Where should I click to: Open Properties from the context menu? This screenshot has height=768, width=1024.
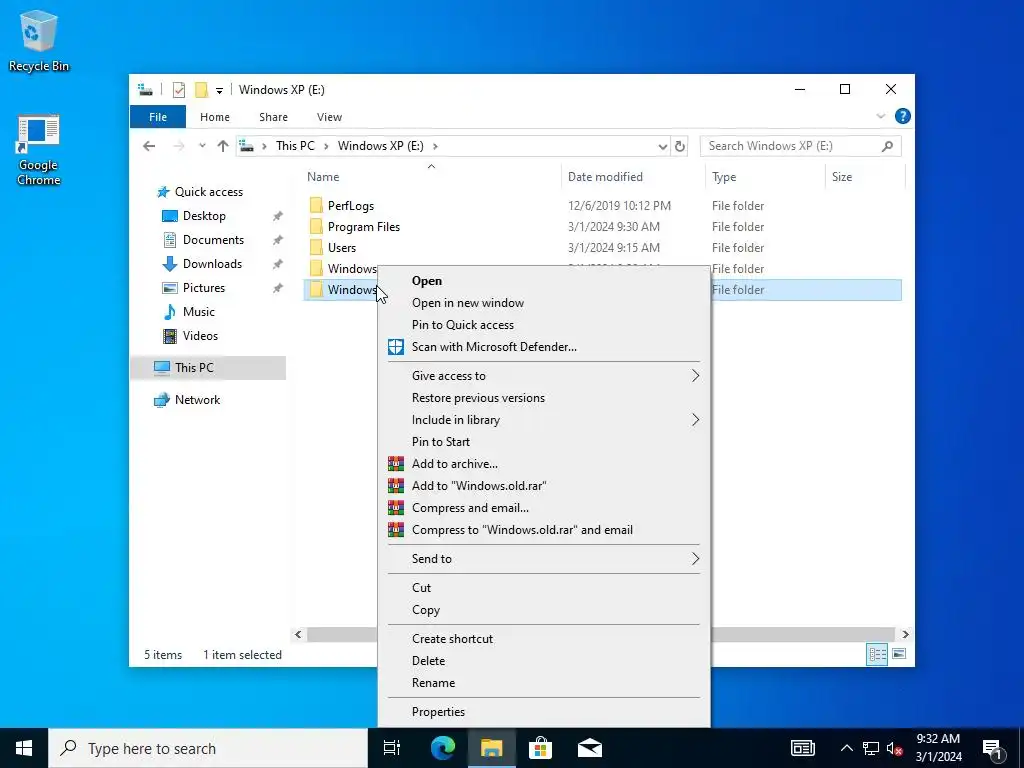[543, 712]
